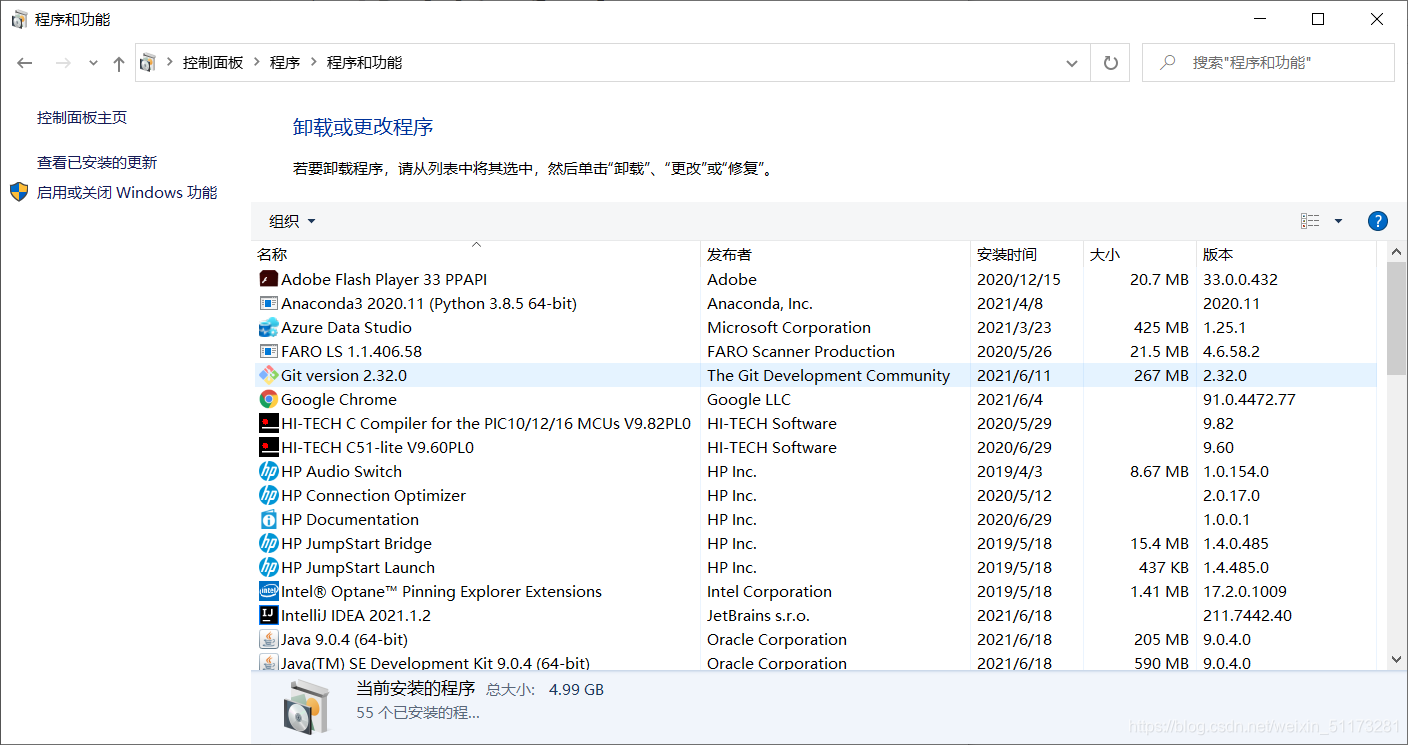
Task: Go forward with the right arrow
Action: coord(63,63)
